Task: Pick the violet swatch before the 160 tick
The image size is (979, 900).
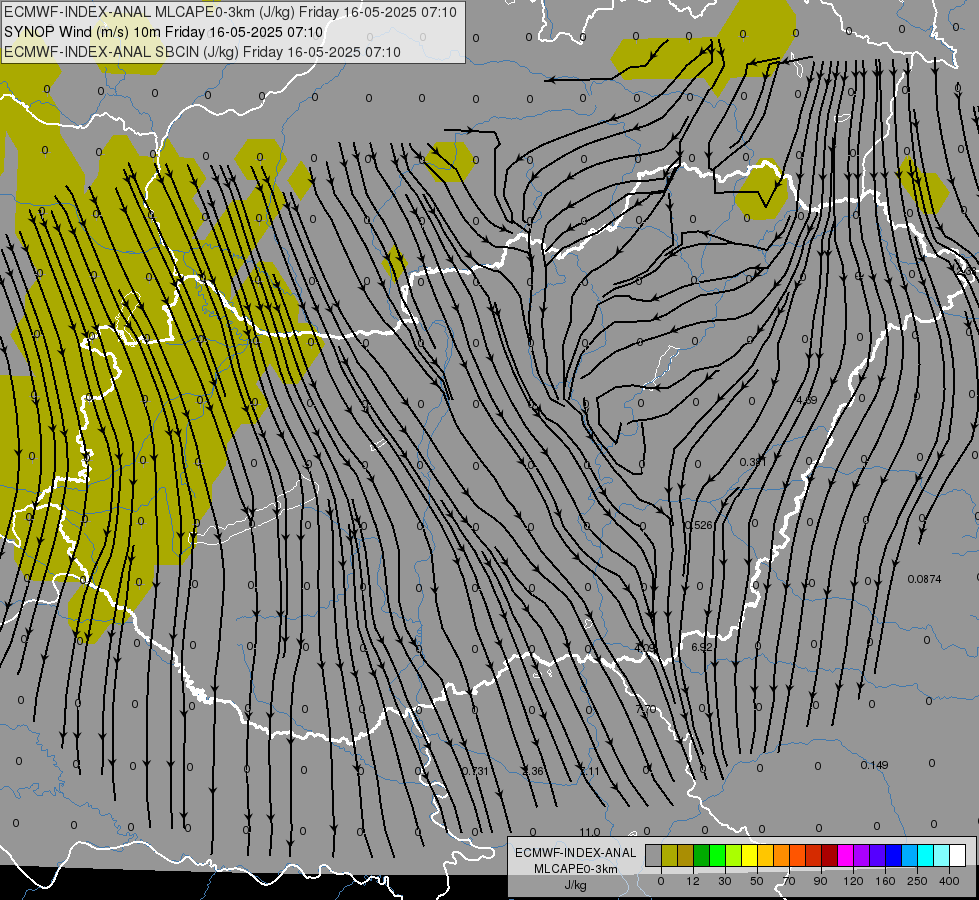Action: click(878, 855)
